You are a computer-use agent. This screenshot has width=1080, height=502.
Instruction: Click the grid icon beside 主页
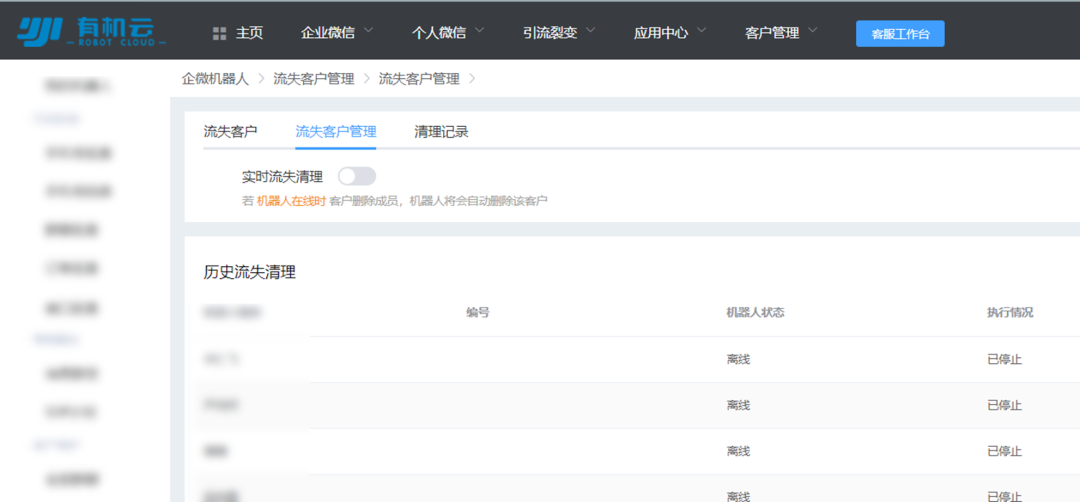click(220, 33)
